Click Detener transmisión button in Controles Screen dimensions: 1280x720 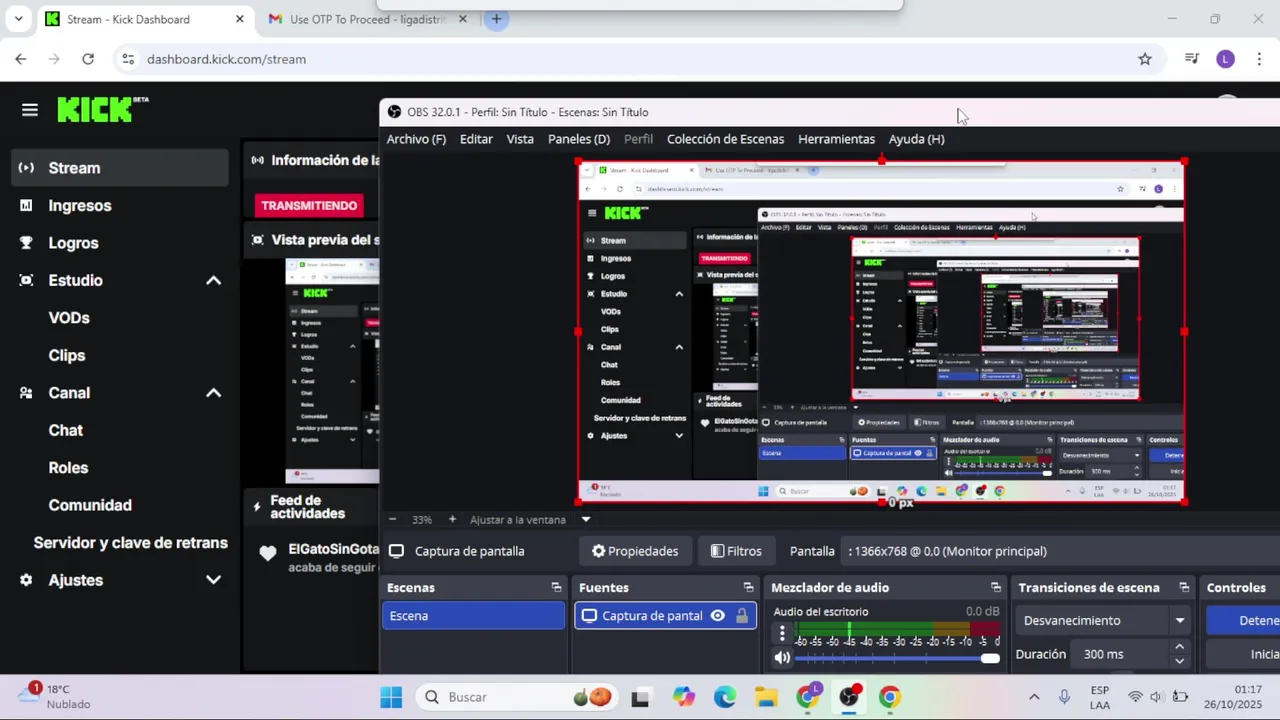click(x=1243, y=621)
